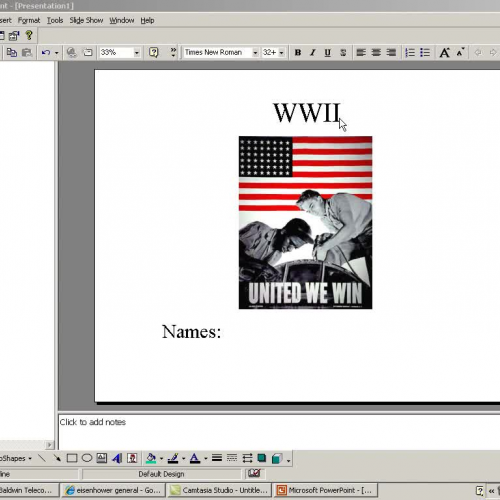Click the spell check status icon
Viewport: 500px width, 500px height.
pos(254,473)
